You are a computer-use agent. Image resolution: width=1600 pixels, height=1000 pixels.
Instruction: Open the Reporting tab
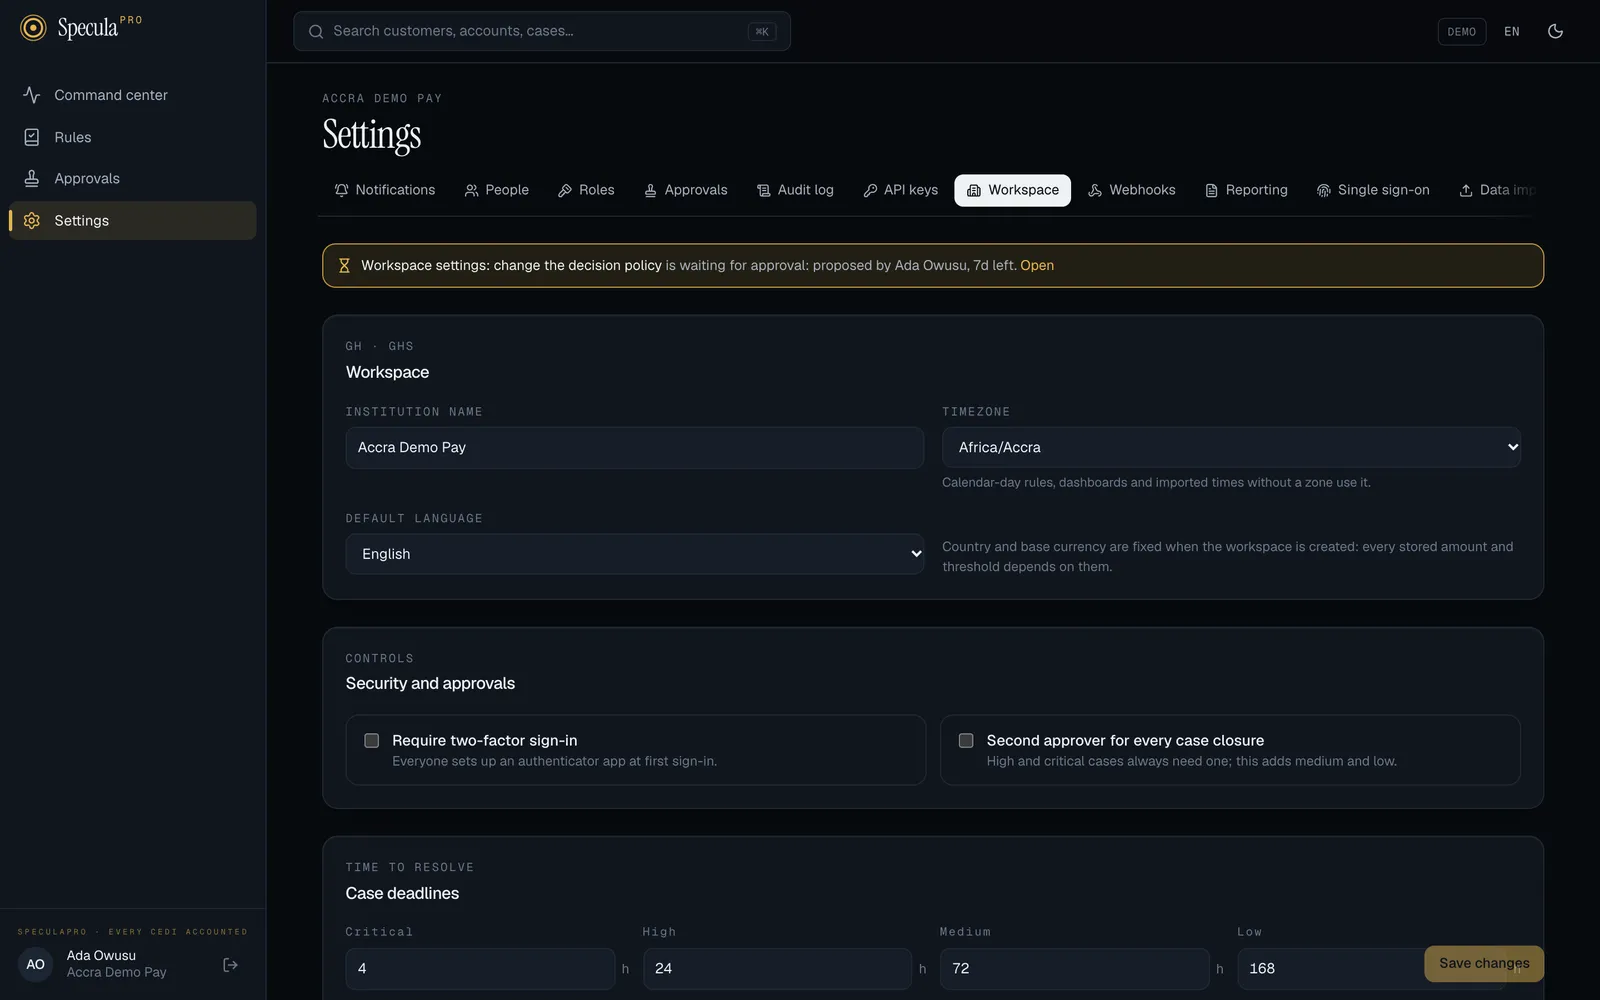pyautogui.click(x=1246, y=190)
